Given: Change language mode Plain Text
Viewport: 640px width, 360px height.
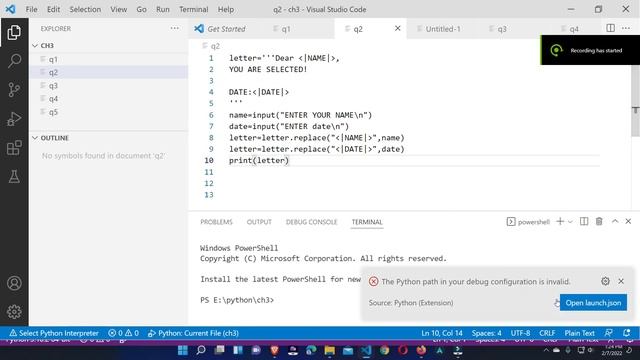Looking at the screenshot, I should [x=579, y=333].
